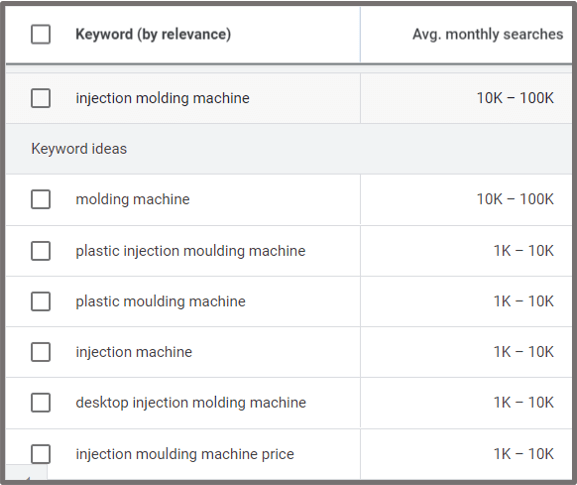Sort by Keyword (by relevance) column header
The height and width of the screenshot is (485, 577).
click(153, 34)
